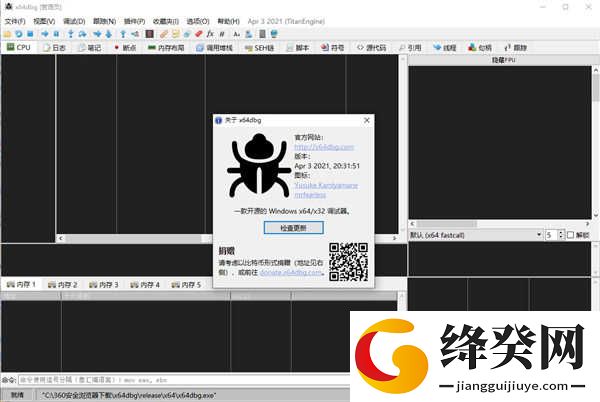Select the 内存 4 dump tab

tap(145, 285)
